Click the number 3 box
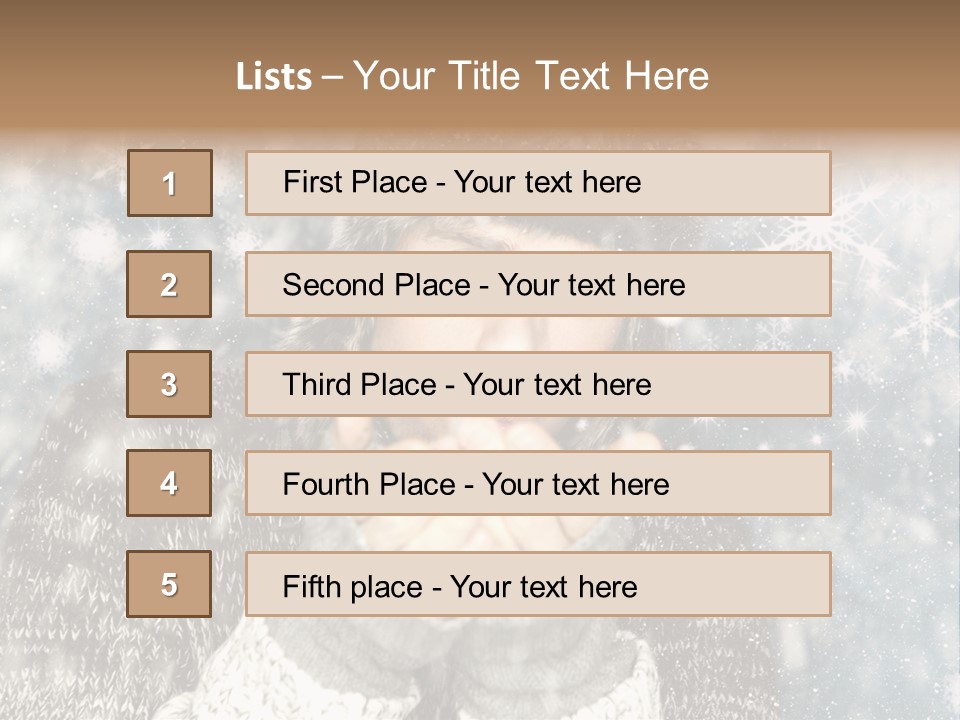 169,384
